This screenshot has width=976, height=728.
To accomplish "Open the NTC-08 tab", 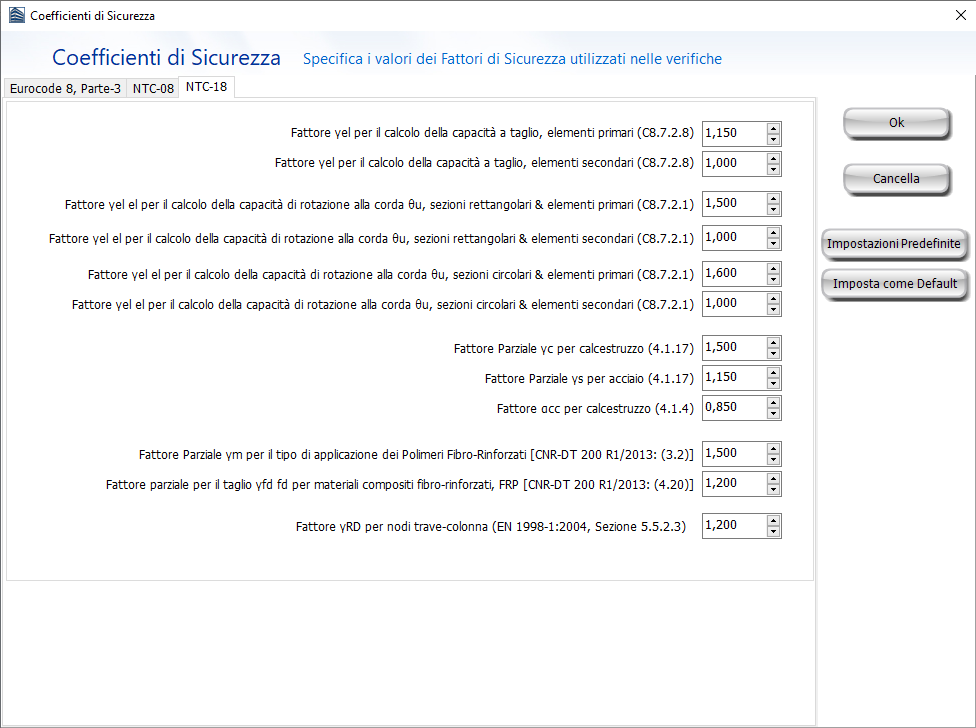I will [153, 88].
